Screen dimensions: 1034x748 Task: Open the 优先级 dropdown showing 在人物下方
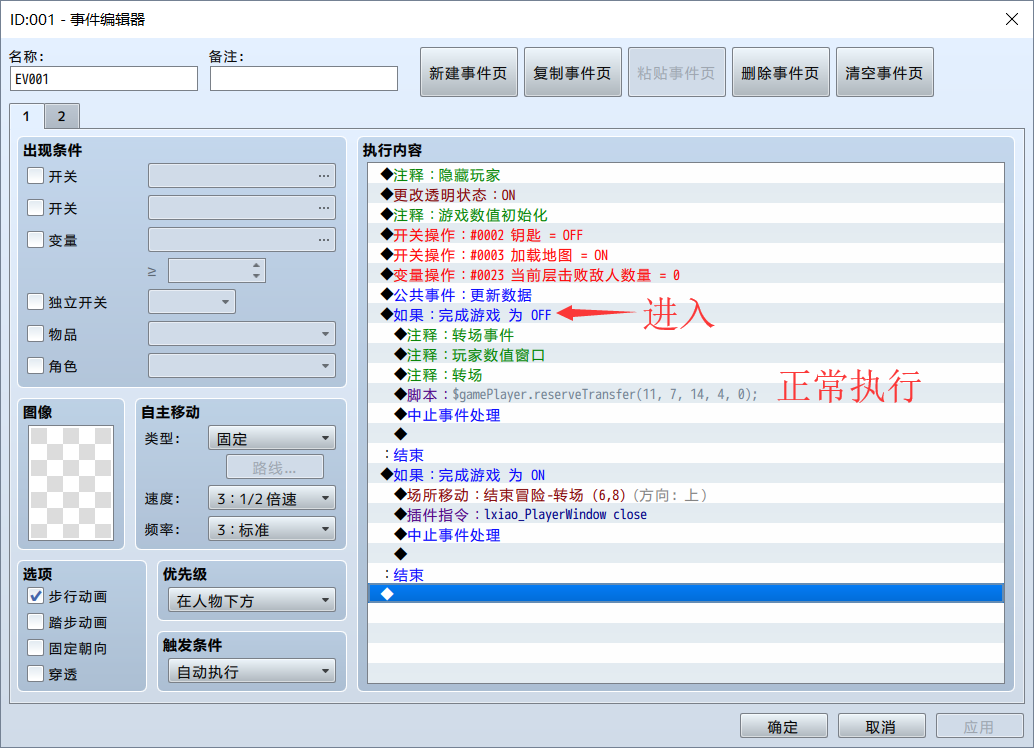tap(252, 600)
